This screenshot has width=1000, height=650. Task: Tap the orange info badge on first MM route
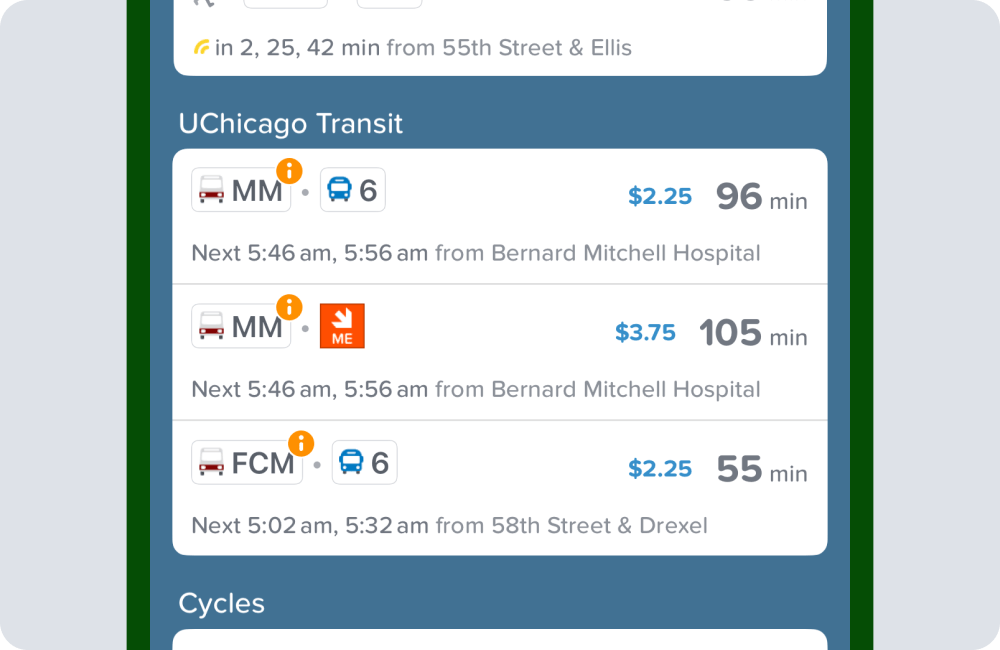[289, 171]
